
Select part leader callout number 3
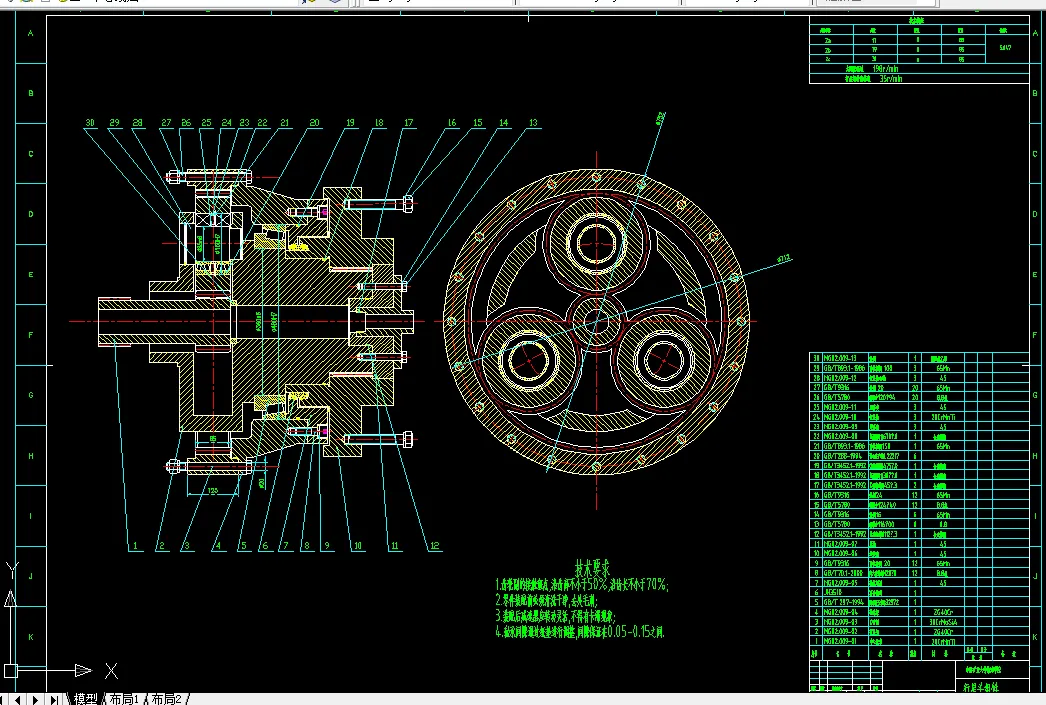(x=187, y=546)
